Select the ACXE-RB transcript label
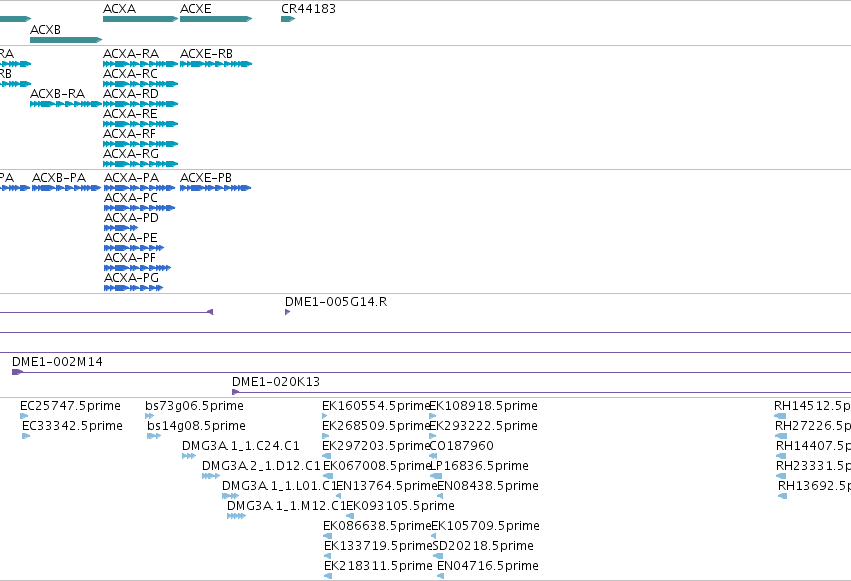 [x=206, y=54]
